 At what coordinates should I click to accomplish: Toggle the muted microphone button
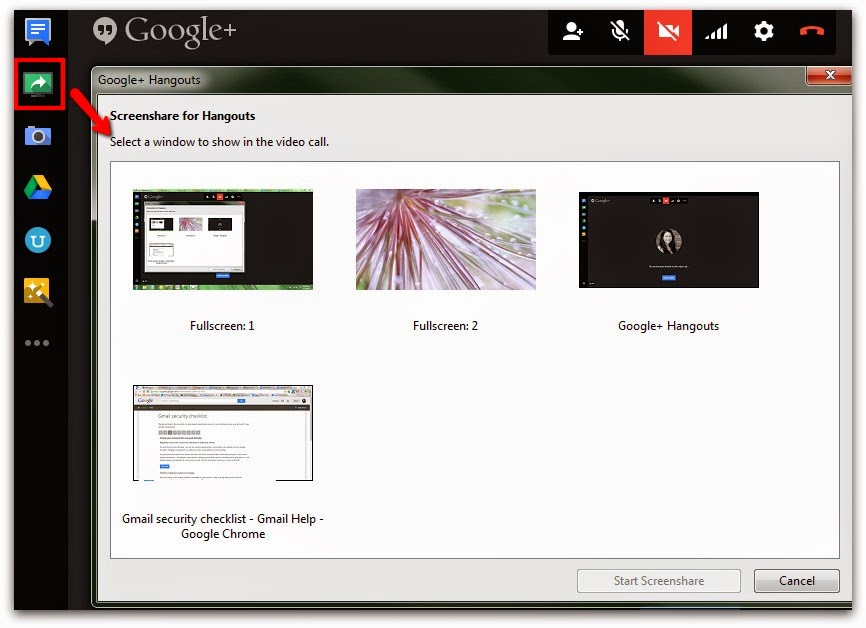pyautogui.click(x=620, y=31)
